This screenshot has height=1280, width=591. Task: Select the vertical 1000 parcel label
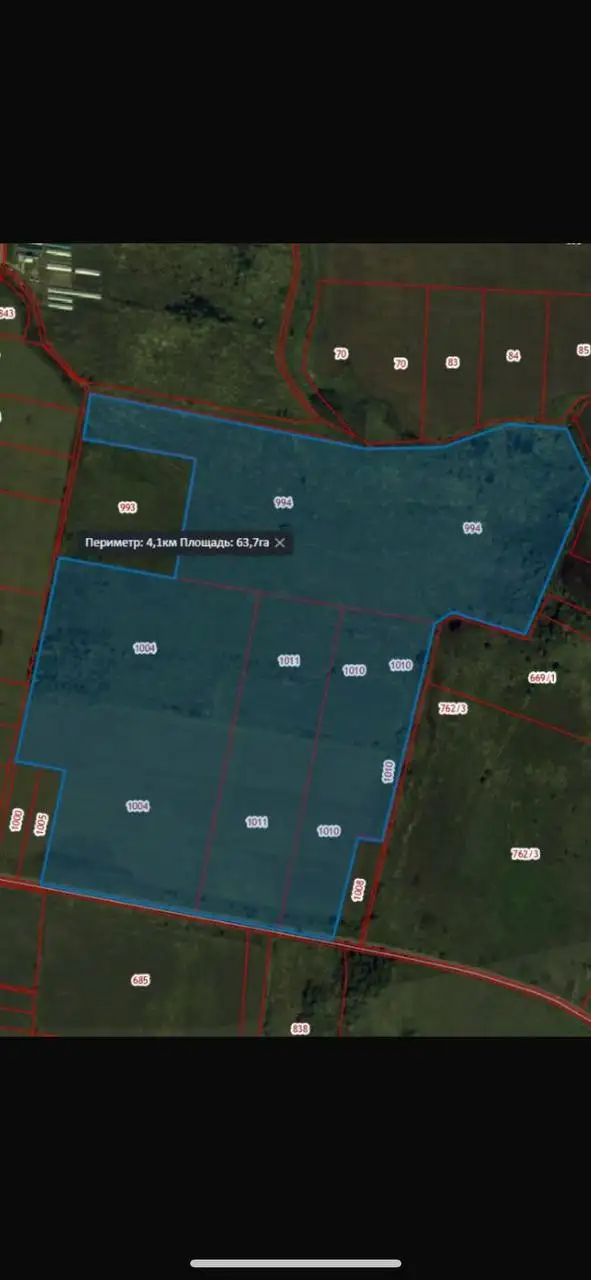coord(16,820)
